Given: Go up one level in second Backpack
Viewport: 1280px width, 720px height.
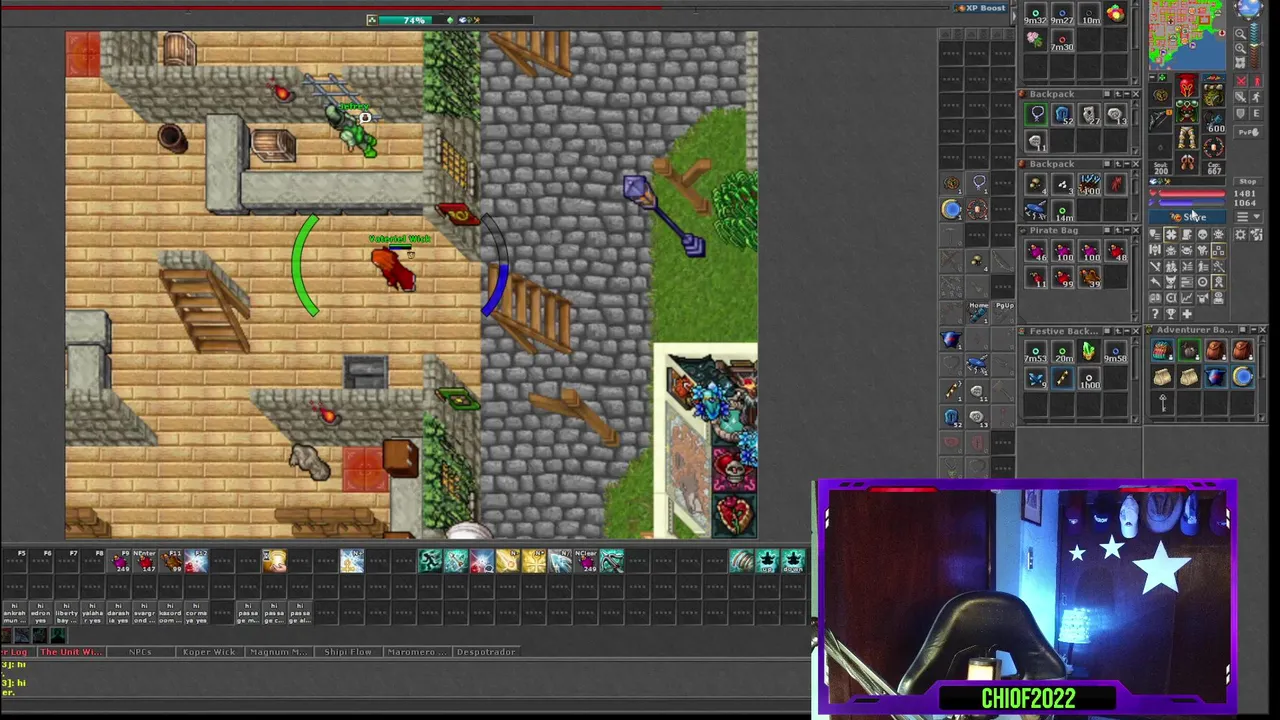Looking at the screenshot, I should [x=1118, y=164].
